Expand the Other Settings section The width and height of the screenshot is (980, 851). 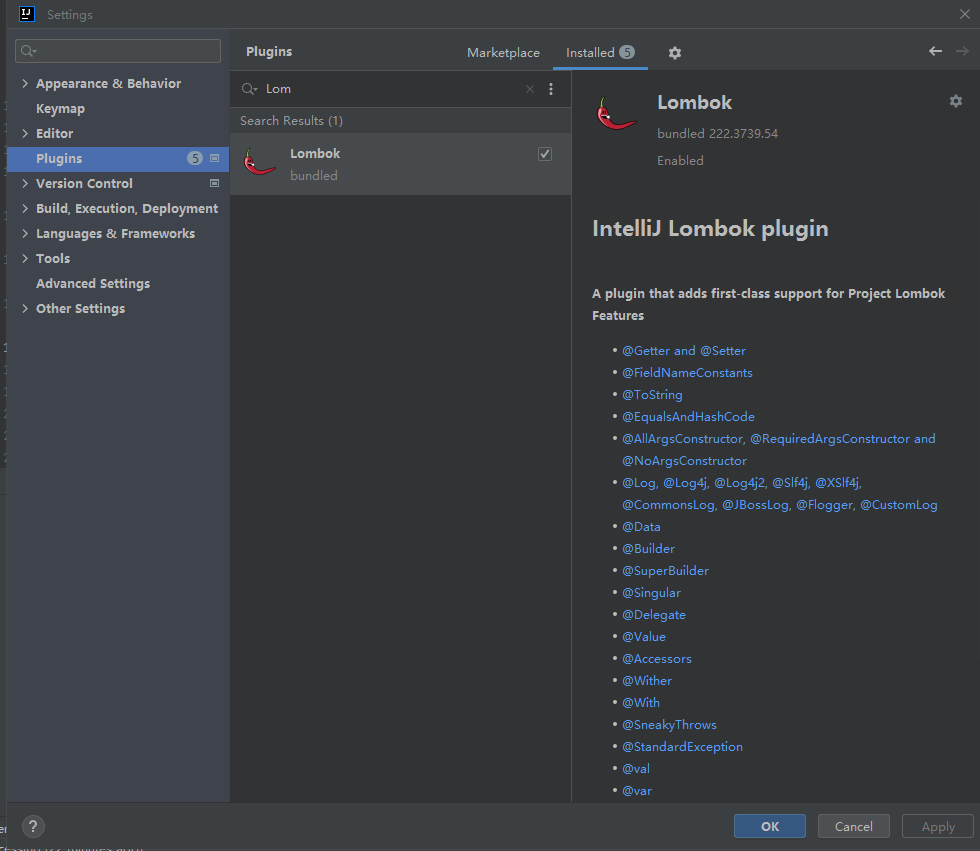pyautogui.click(x=25, y=308)
